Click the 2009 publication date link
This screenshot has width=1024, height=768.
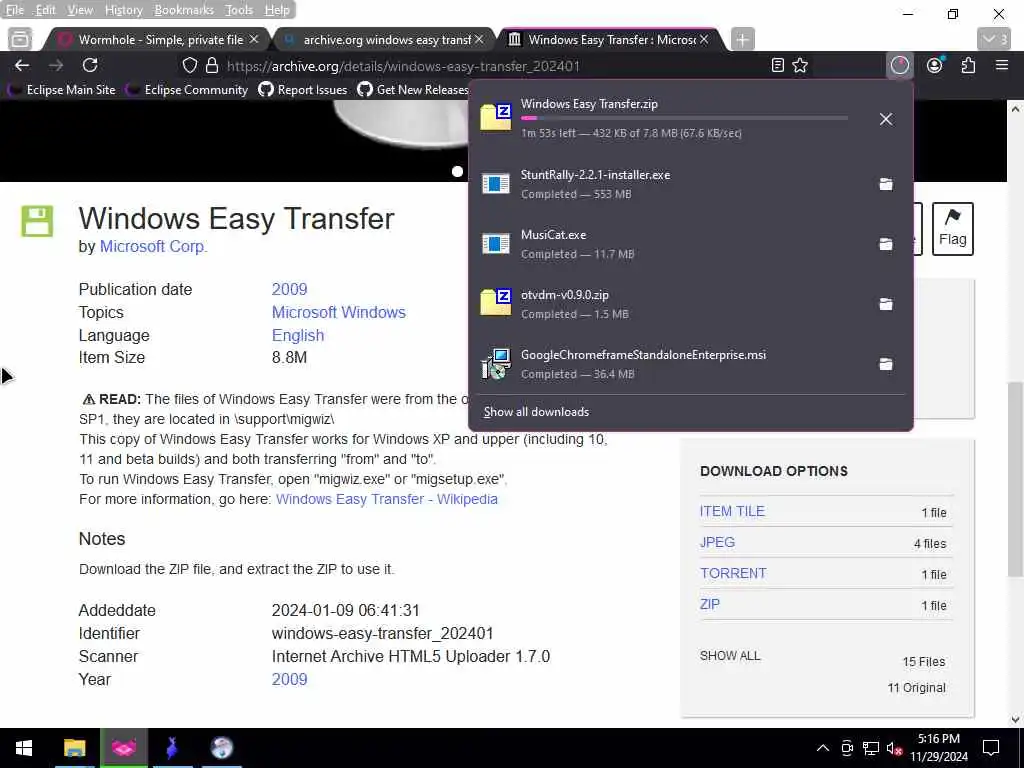point(289,289)
